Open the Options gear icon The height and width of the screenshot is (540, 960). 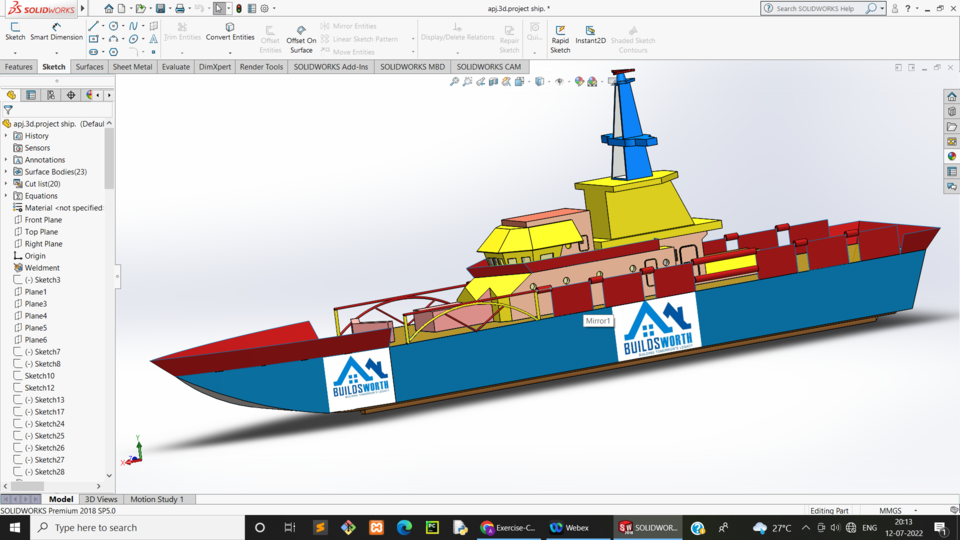tap(264, 9)
